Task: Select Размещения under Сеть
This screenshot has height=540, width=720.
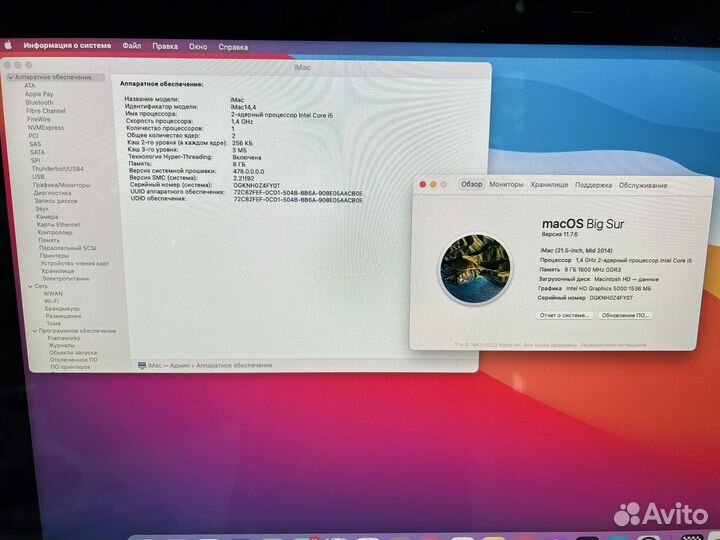Action: coord(63,316)
